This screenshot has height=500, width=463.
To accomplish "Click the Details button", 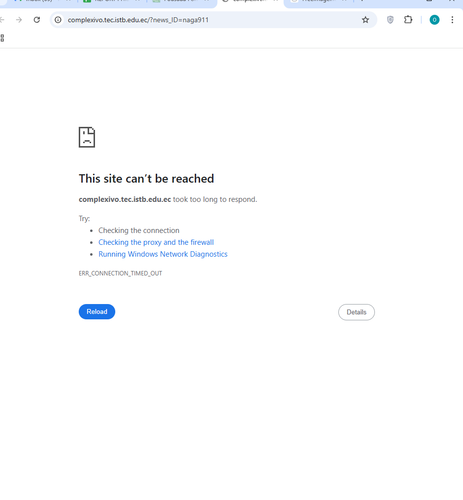I will (x=356, y=312).
